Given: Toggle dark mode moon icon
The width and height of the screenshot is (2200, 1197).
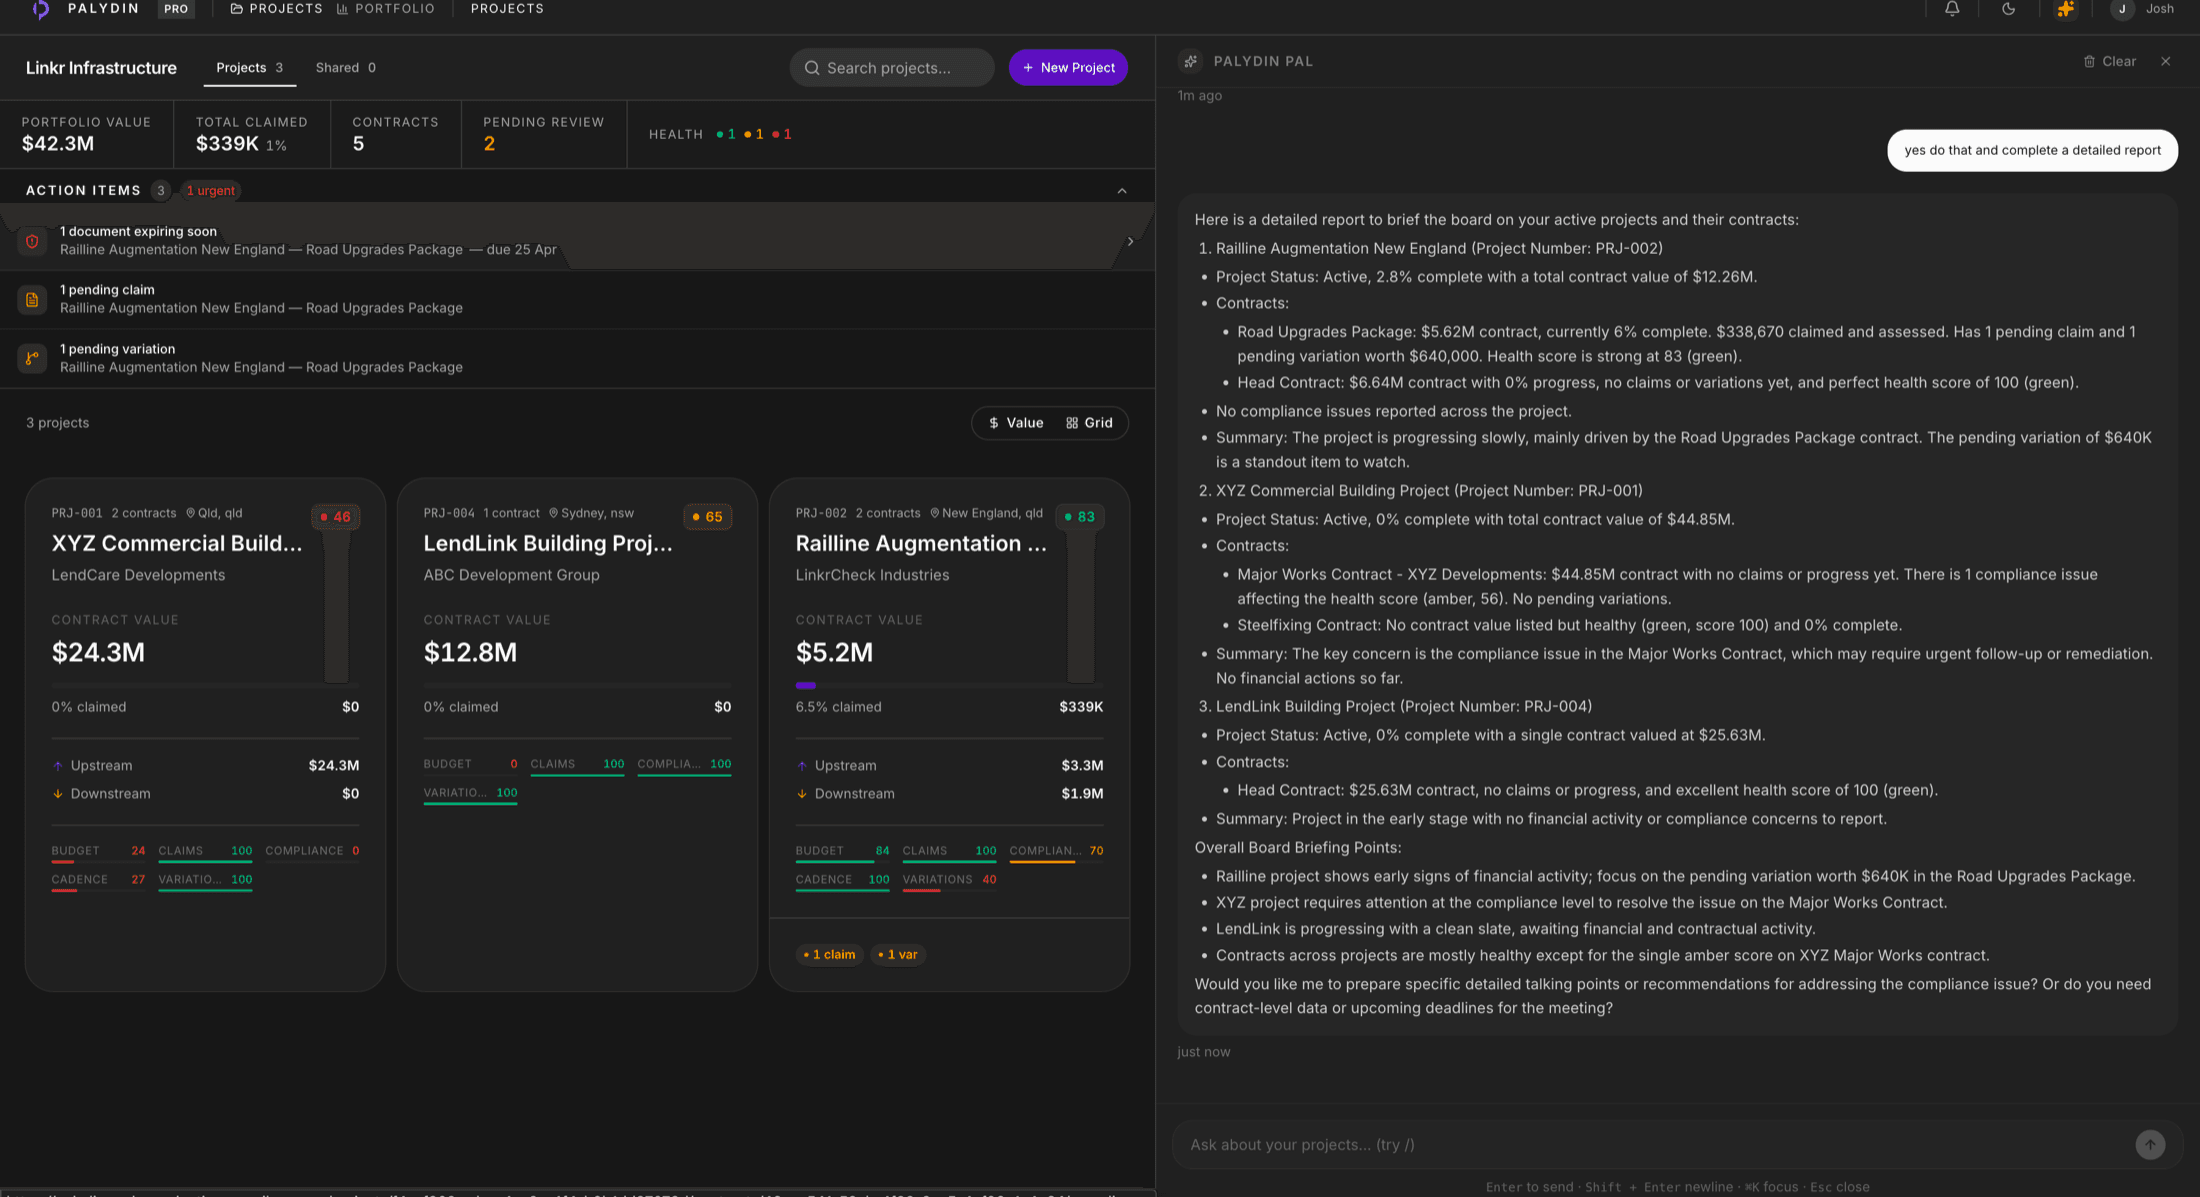Looking at the screenshot, I should [2008, 9].
